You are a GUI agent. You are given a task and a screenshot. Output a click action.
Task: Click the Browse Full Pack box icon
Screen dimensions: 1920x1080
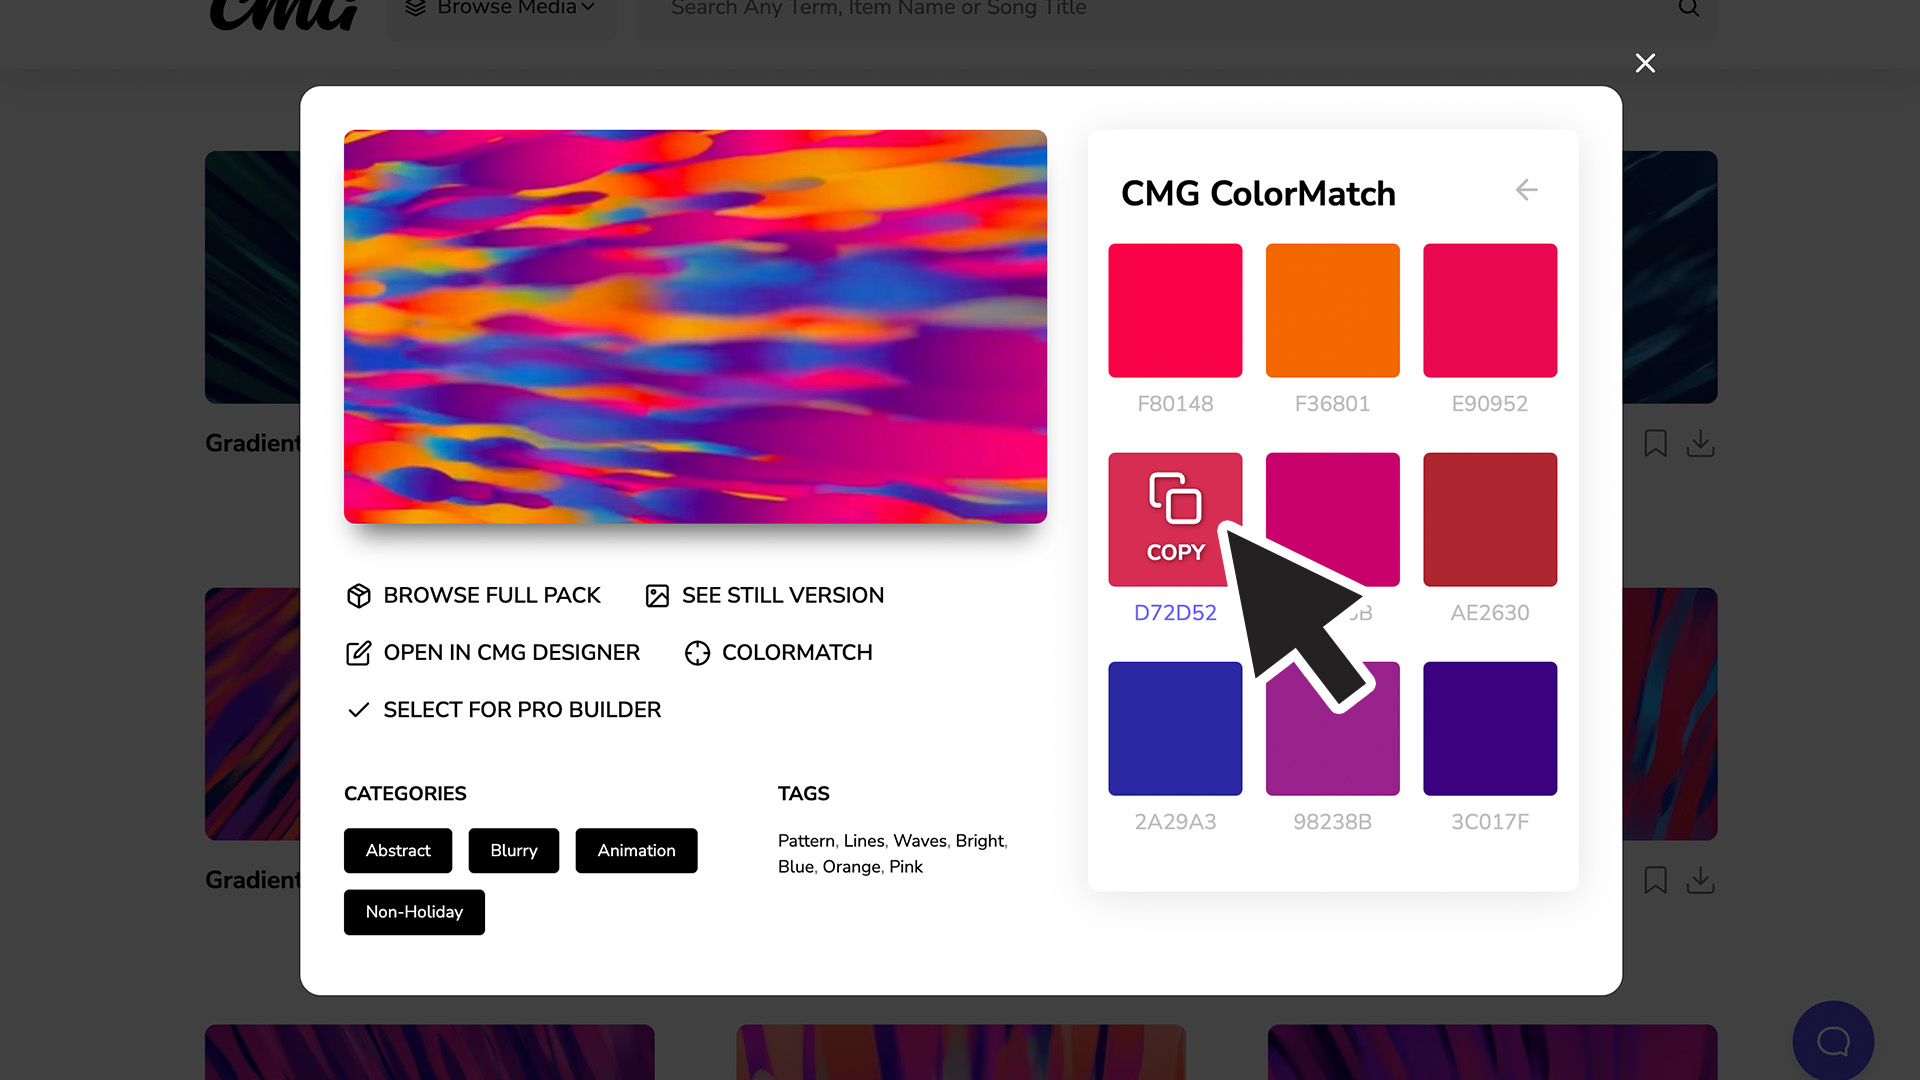pyautogui.click(x=359, y=596)
